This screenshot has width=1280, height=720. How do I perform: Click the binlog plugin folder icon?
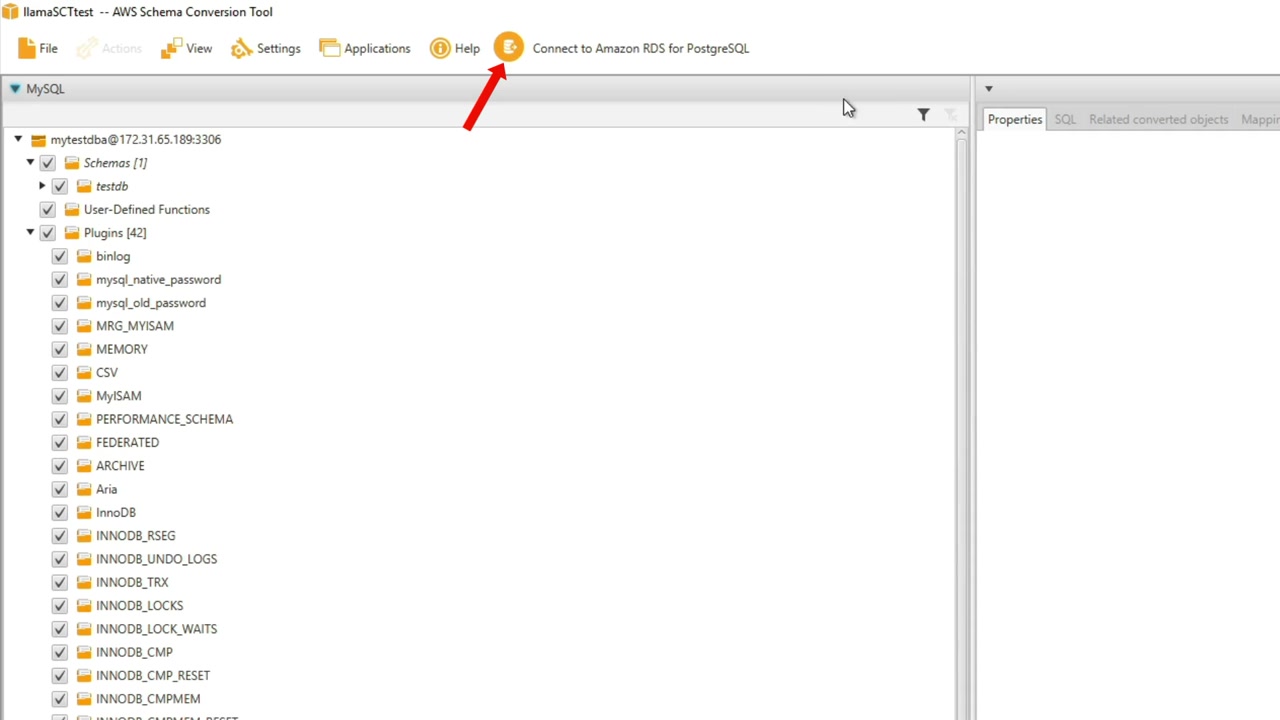[x=84, y=256]
